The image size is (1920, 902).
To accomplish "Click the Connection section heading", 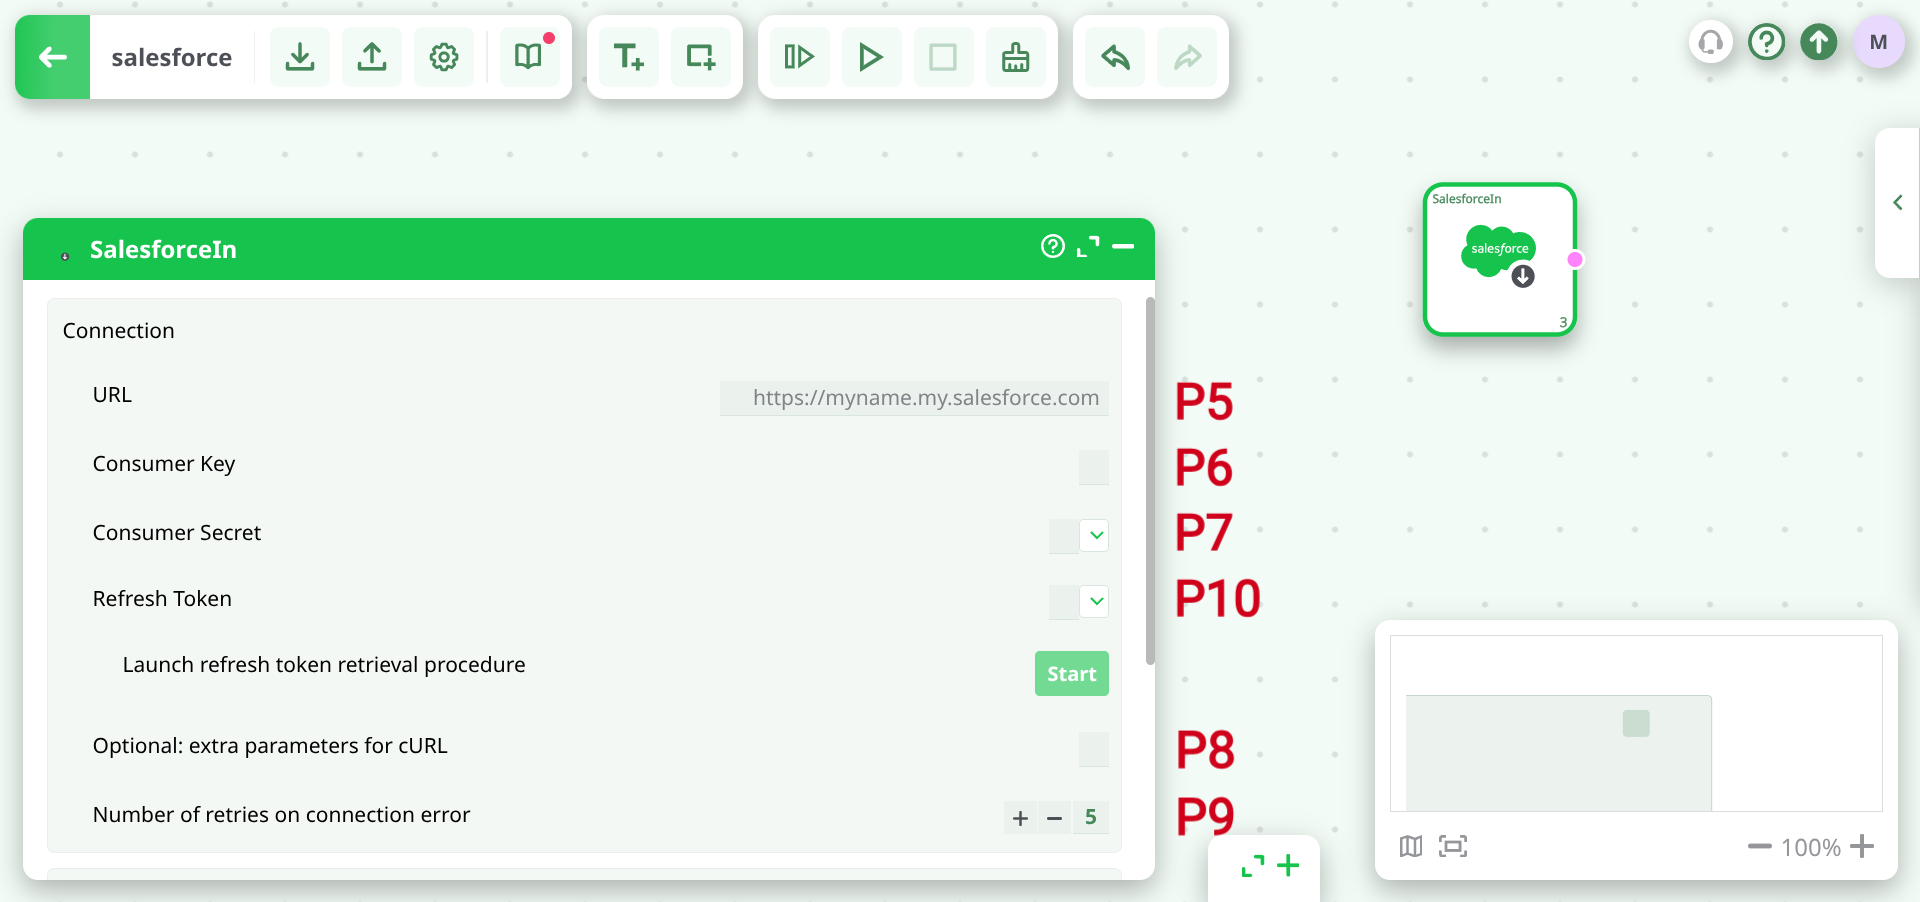I will pos(119,331).
